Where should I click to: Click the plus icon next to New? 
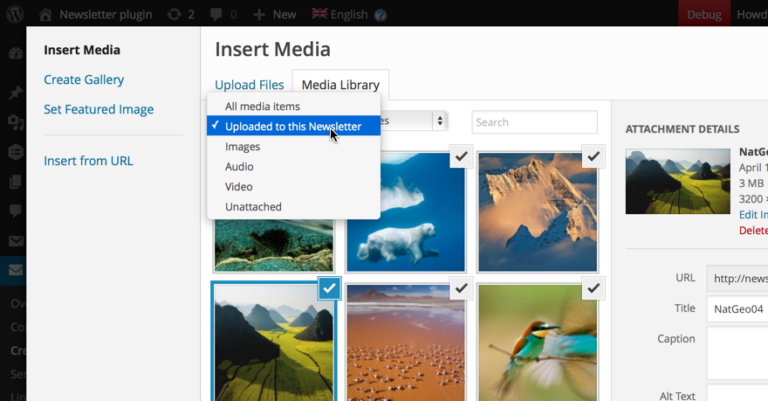pyautogui.click(x=259, y=15)
